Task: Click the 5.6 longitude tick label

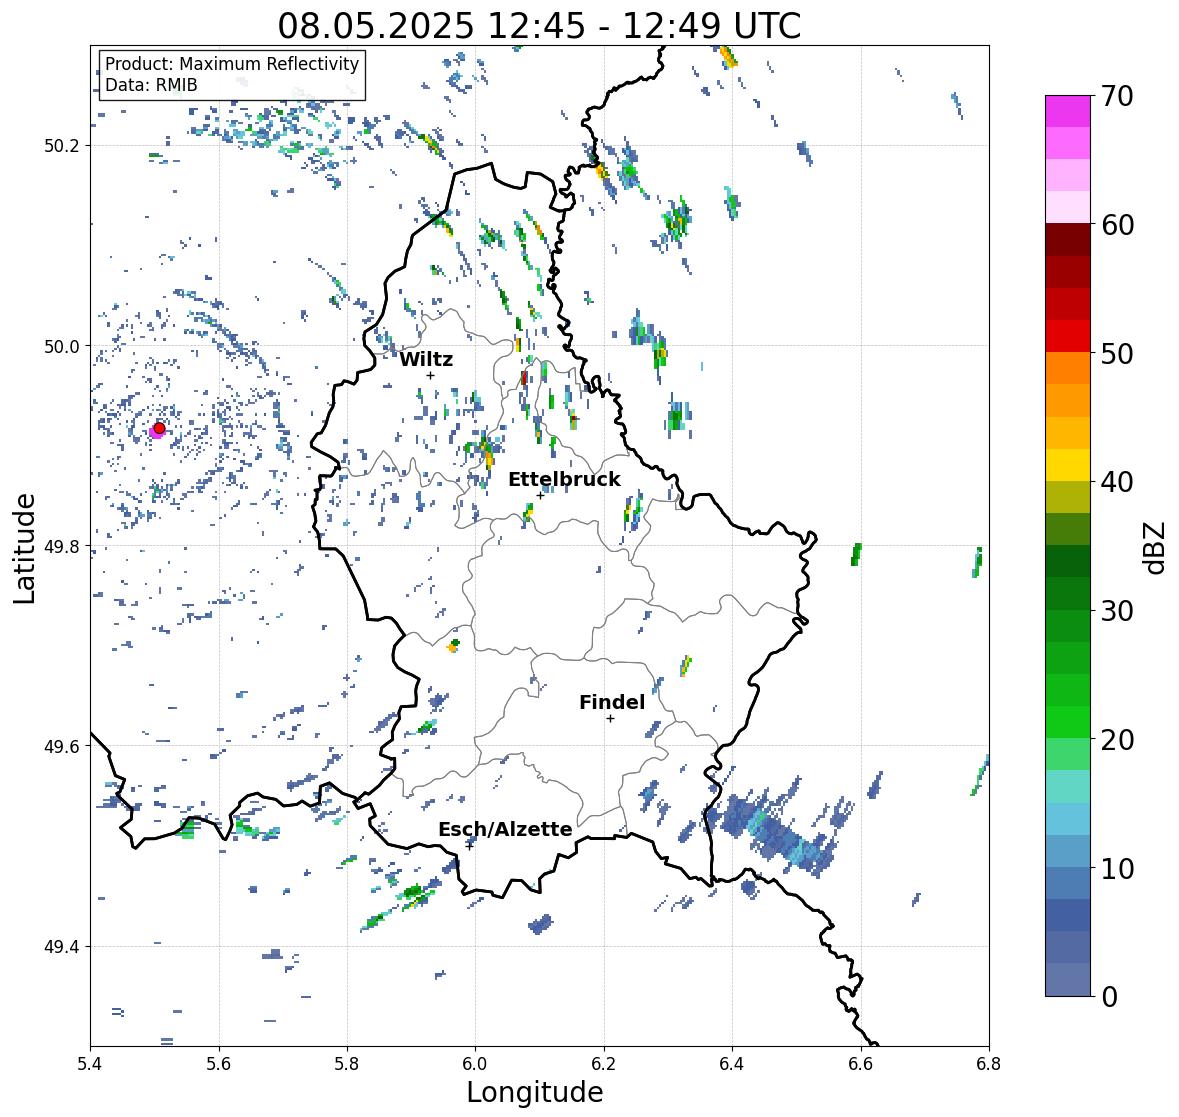Action: (x=219, y=1063)
